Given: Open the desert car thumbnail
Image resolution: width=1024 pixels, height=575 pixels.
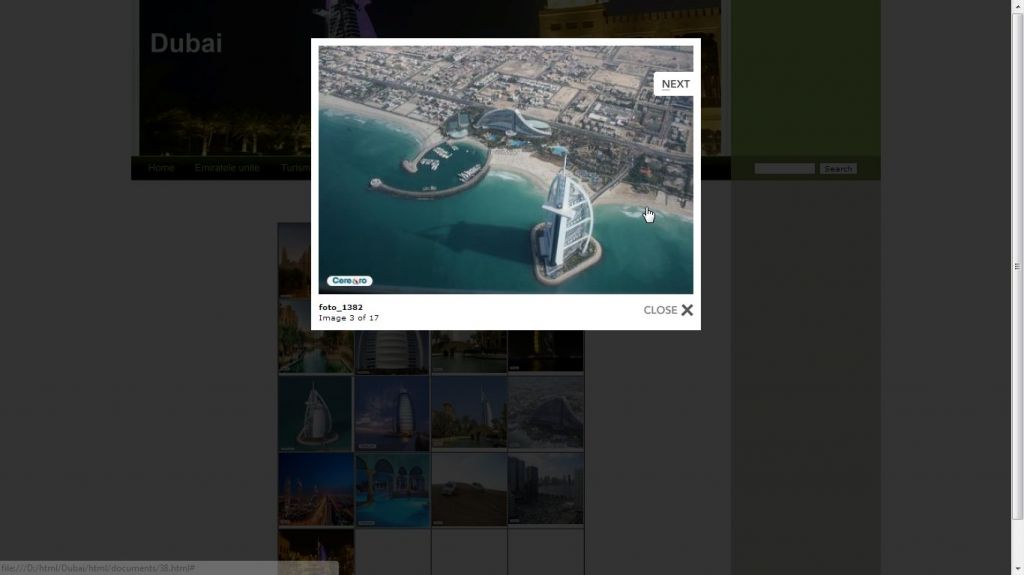Looking at the screenshot, I should tap(469, 489).
